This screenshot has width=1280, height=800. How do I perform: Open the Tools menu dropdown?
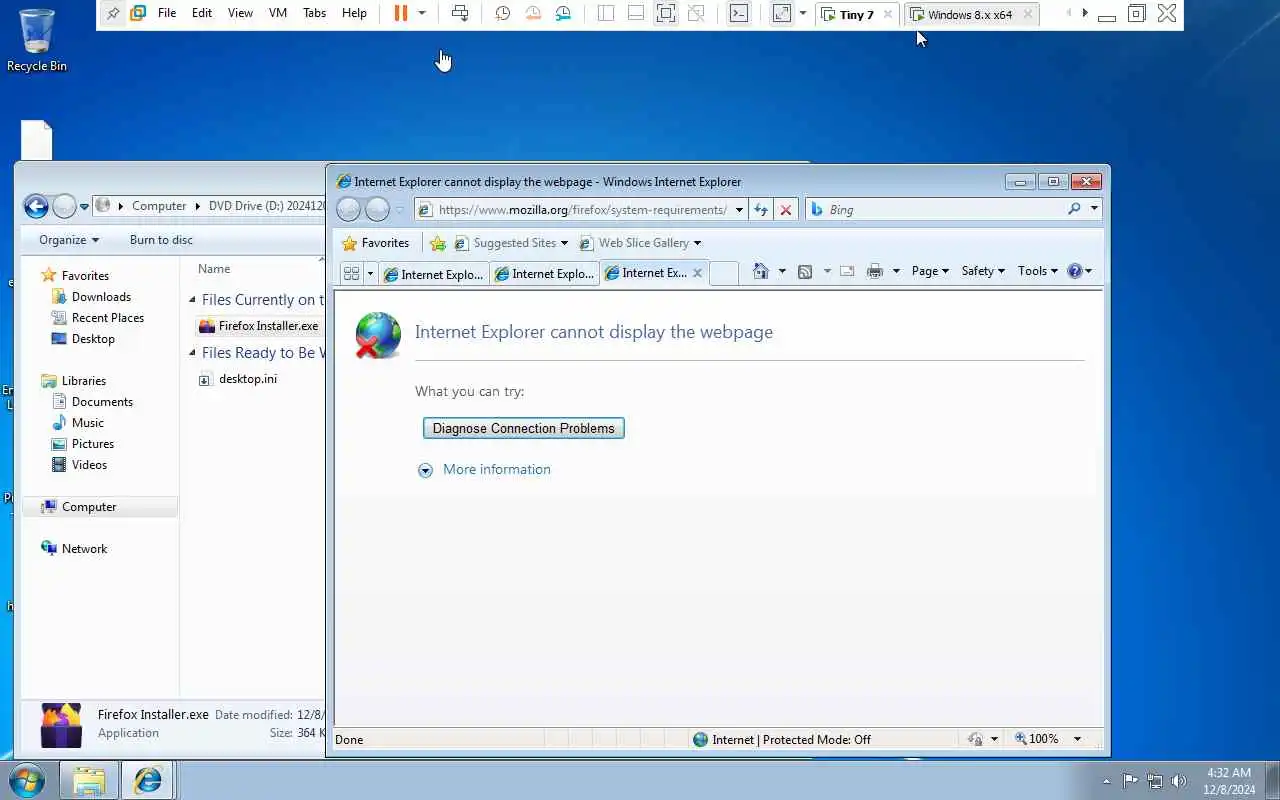click(1037, 271)
